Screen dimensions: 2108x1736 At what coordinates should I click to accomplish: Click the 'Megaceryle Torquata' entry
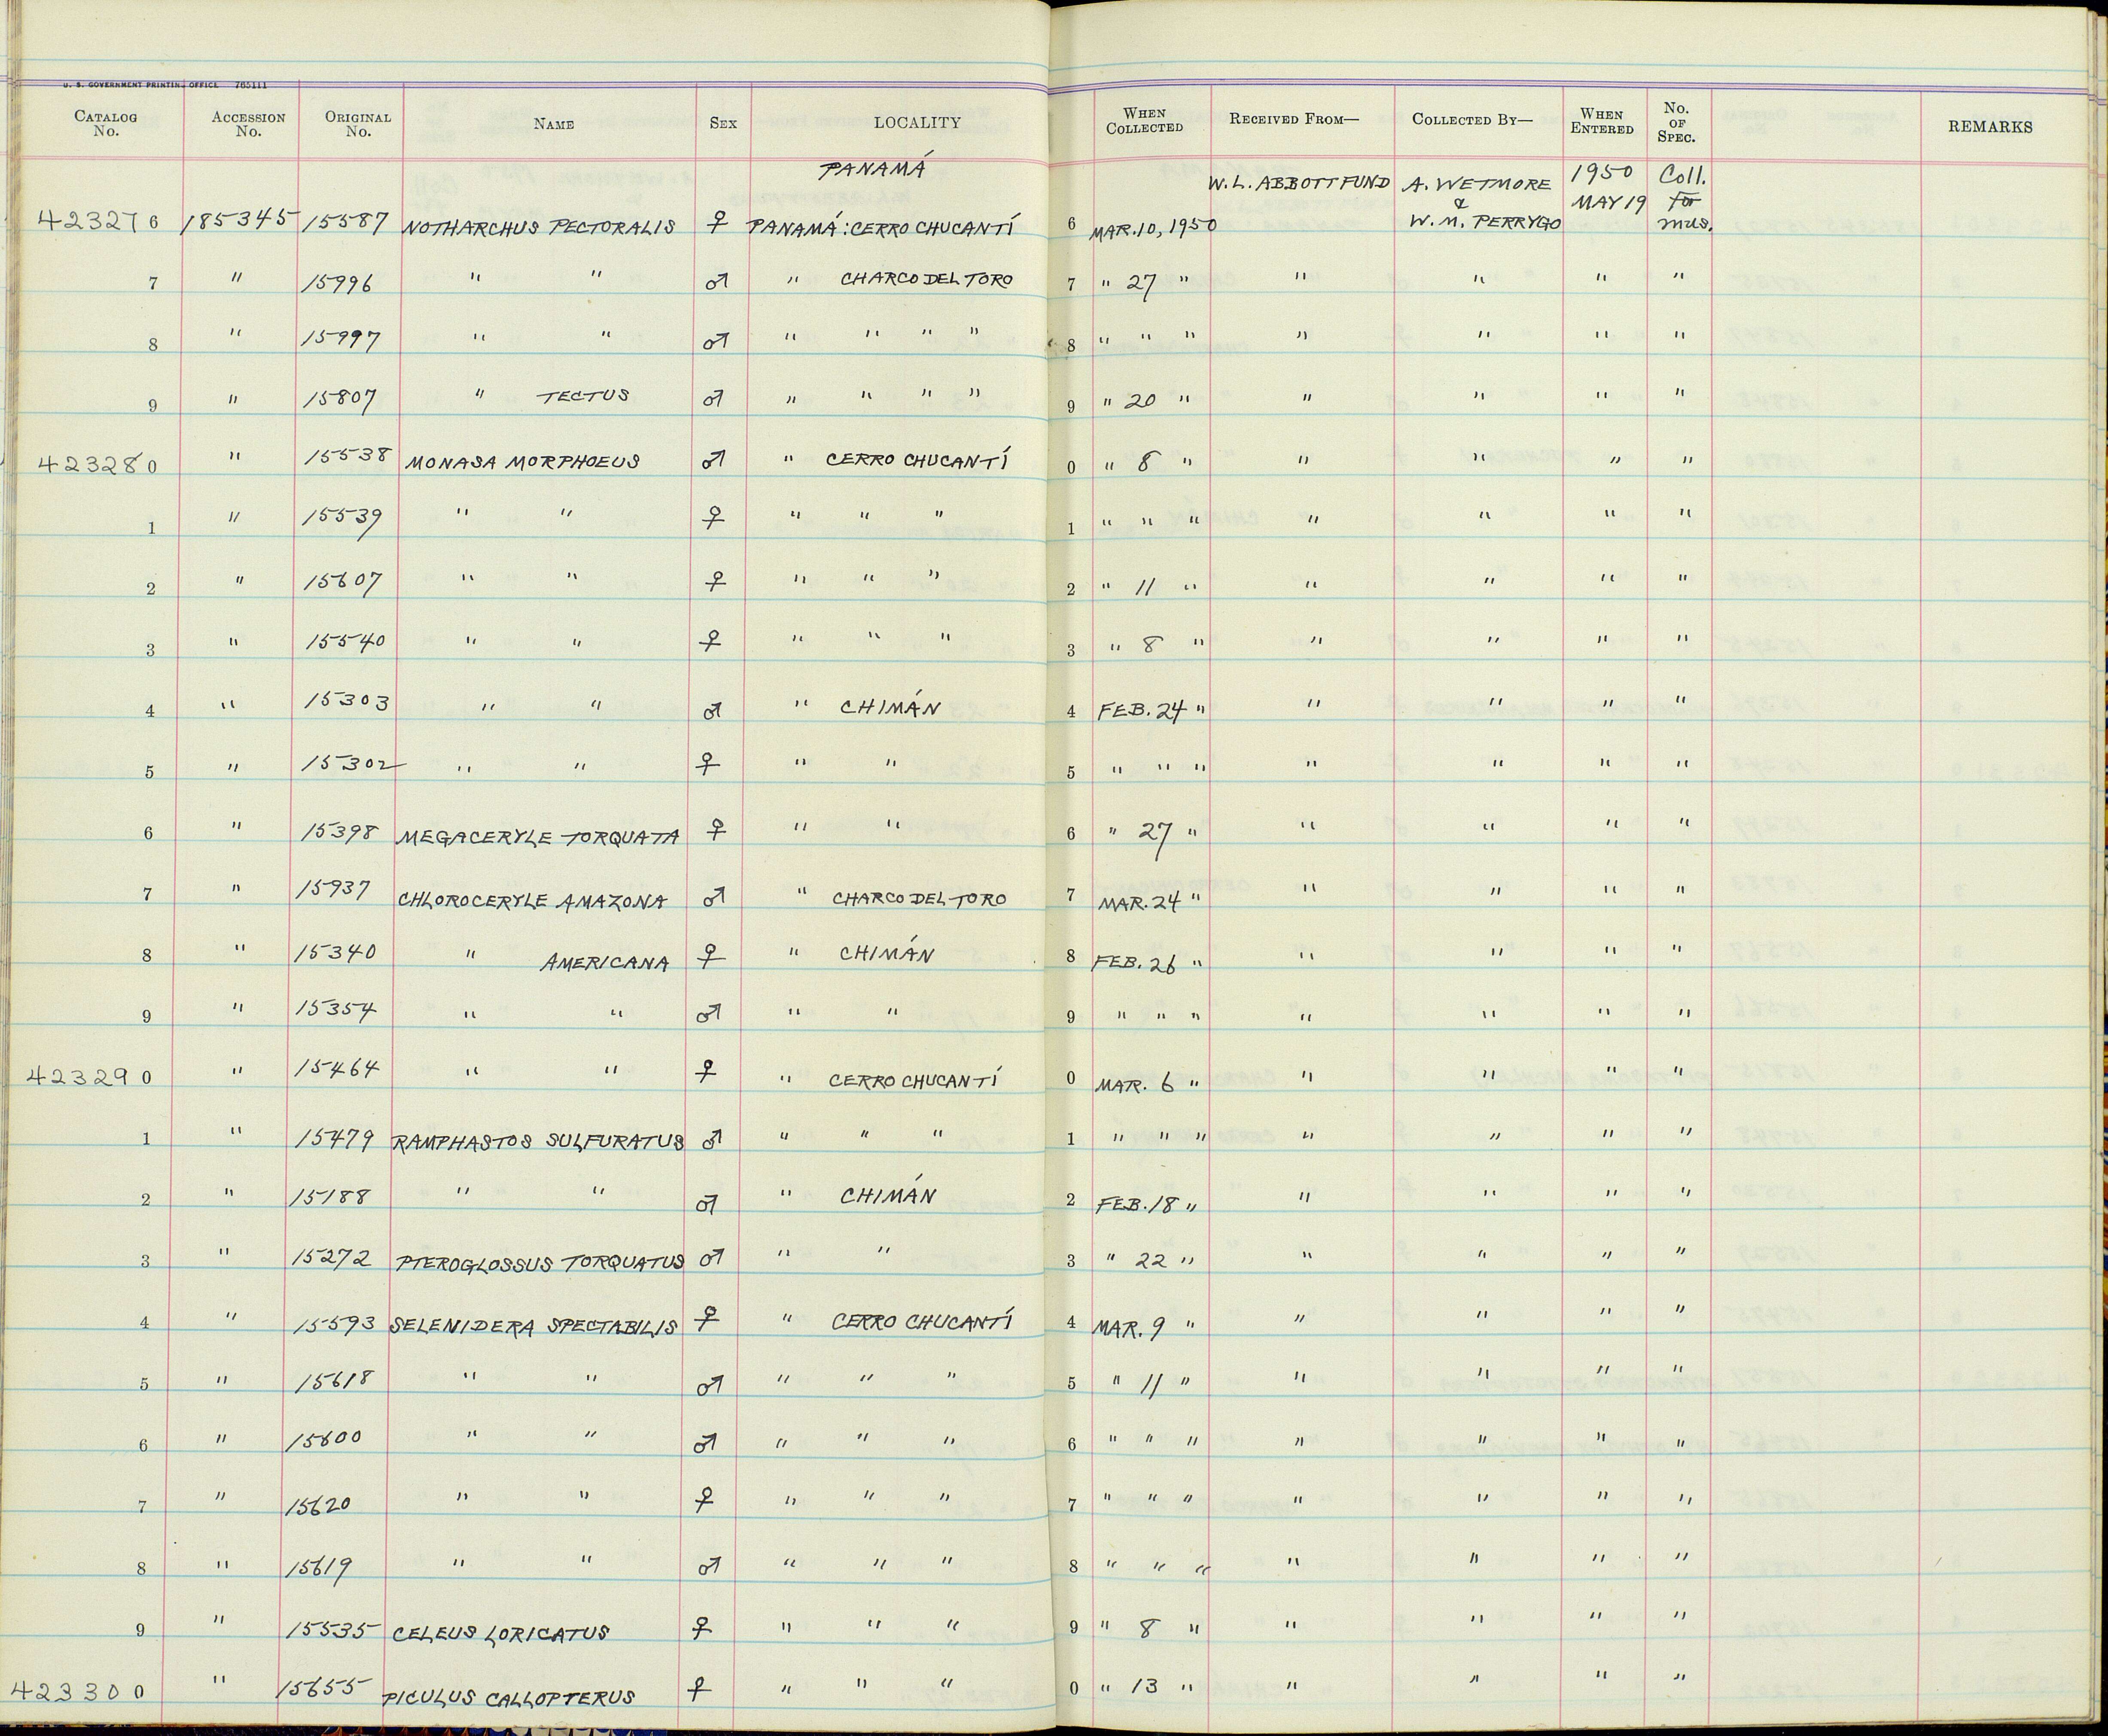(x=539, y=836)
